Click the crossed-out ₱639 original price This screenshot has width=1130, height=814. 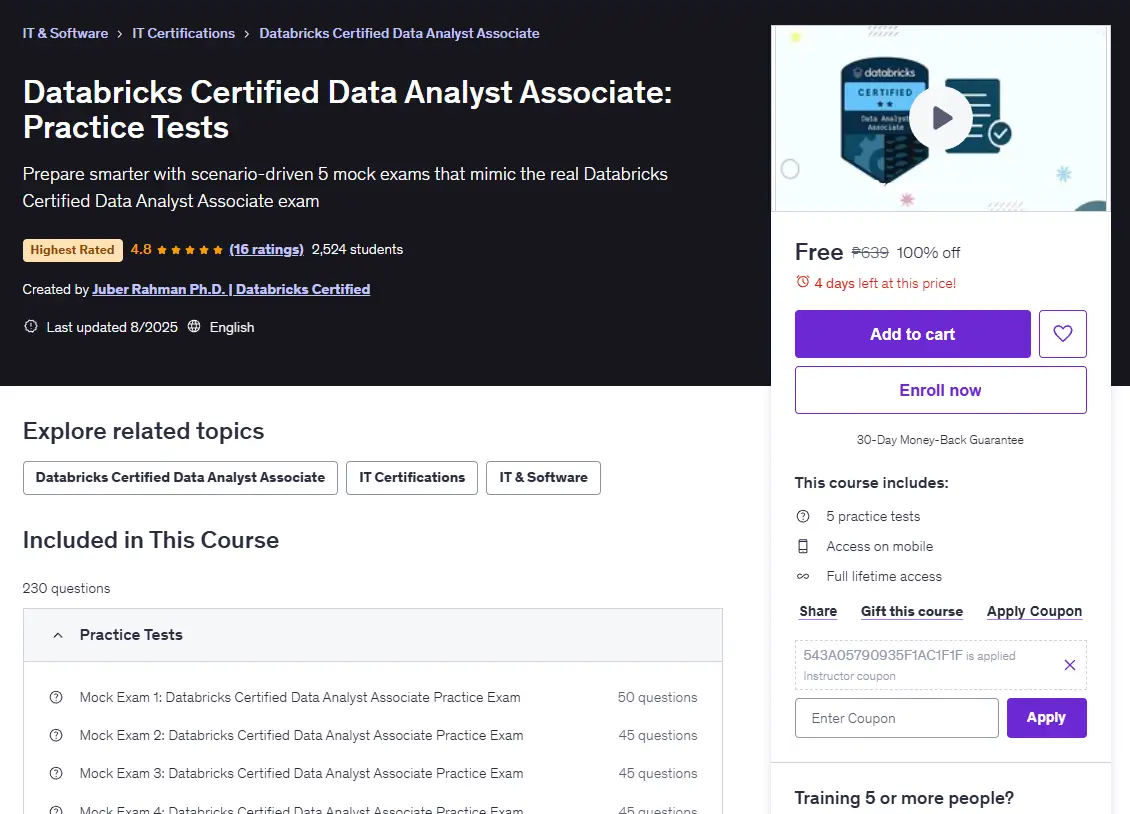click(870, 253)
